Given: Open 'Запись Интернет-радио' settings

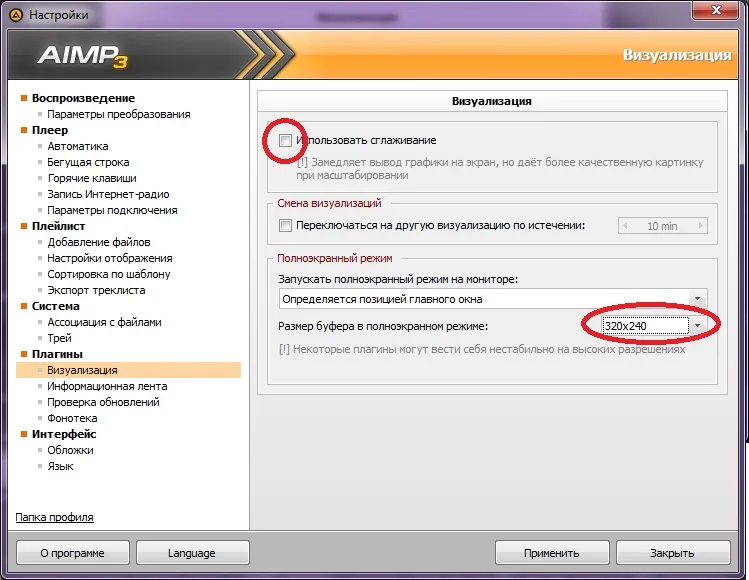Looking at the screenshot, I should tap(108, 194).
